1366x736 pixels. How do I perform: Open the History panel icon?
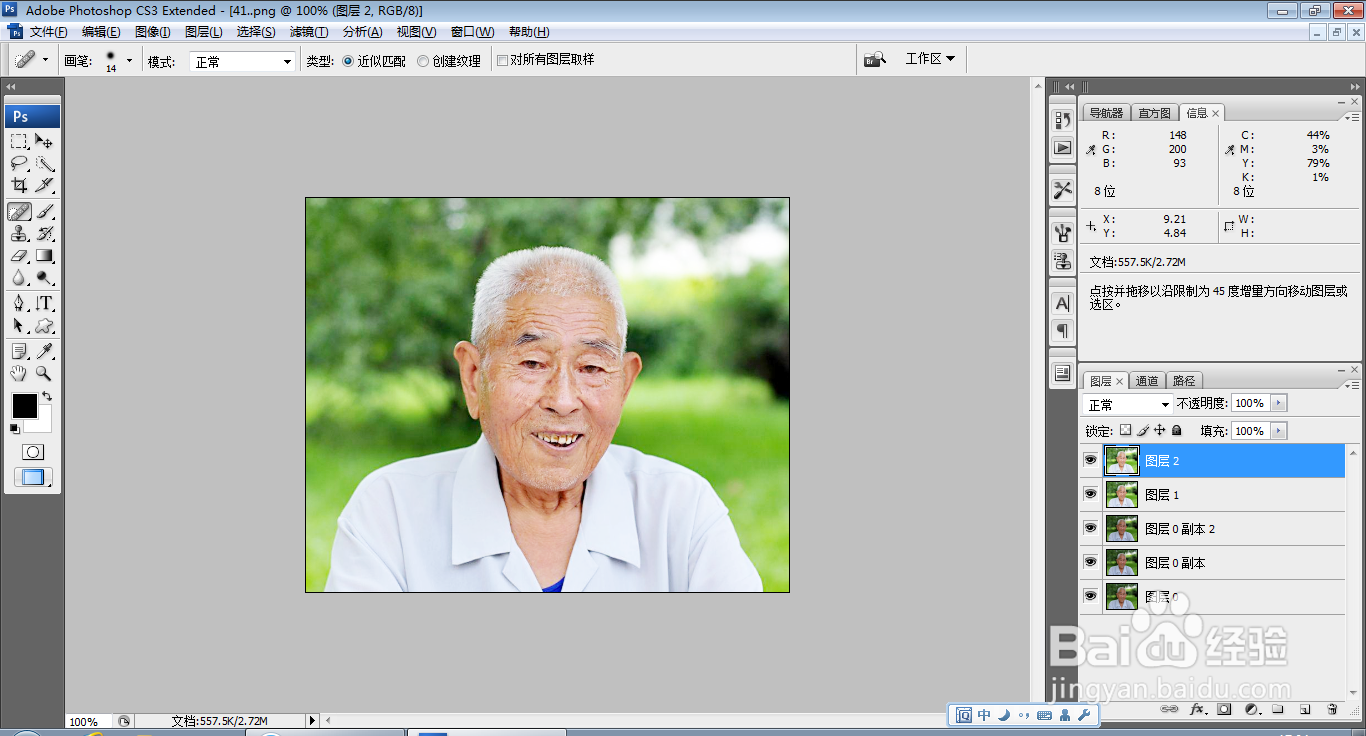tap(1062, 120)
